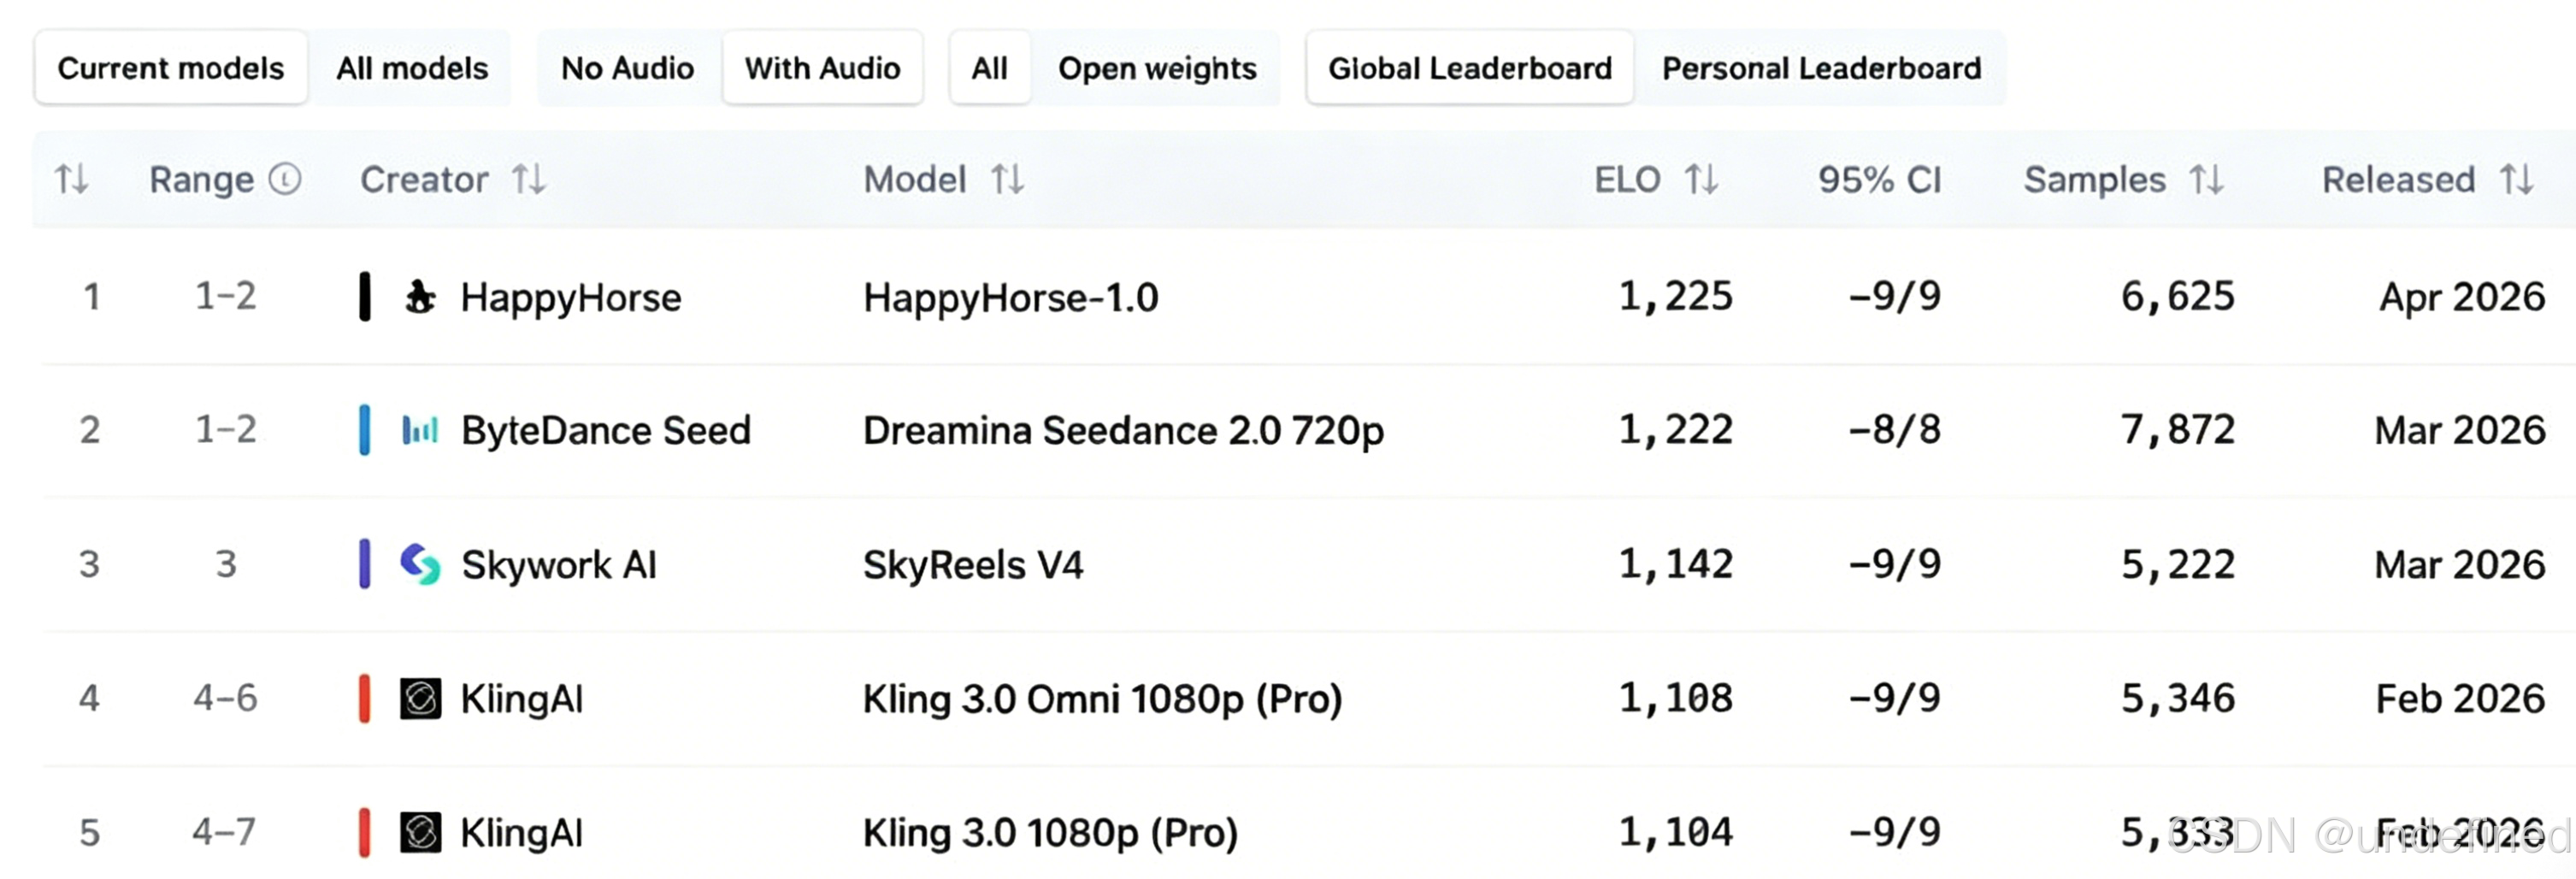Sort table by Model column arrows
Viewport: 2576px width, 879px height.
1007,180
